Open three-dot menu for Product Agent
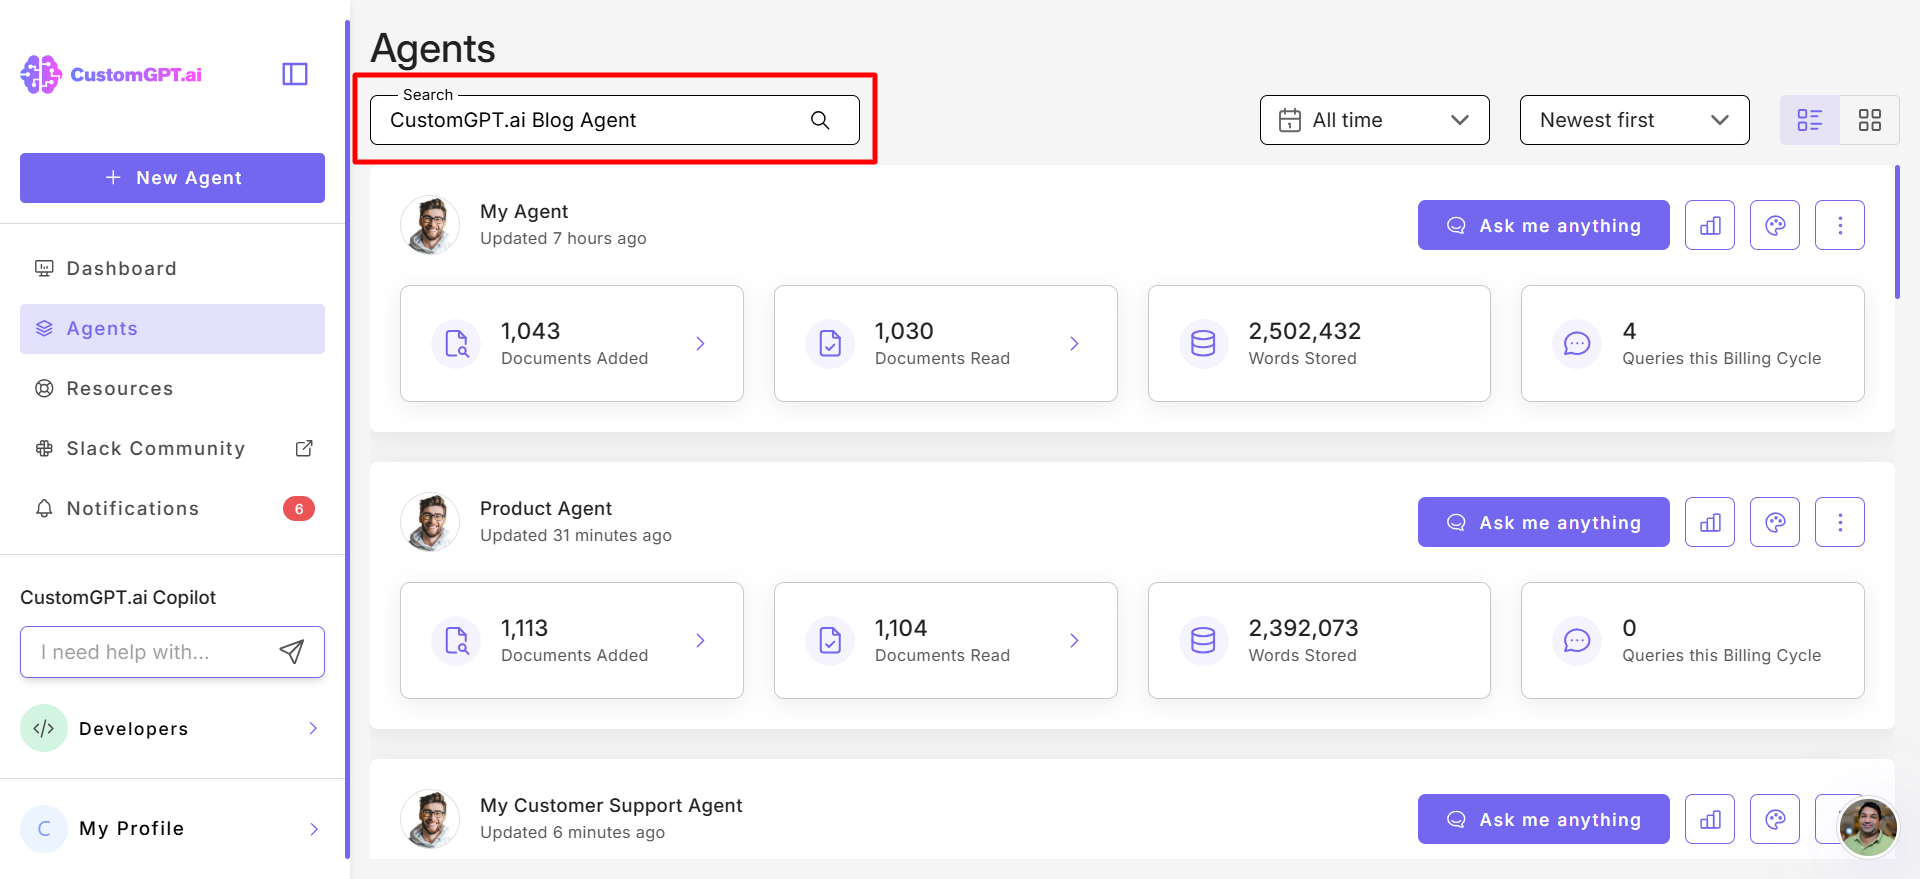Image resolution: width=1920 pixels, height=879 pixels. point(1840,522)
